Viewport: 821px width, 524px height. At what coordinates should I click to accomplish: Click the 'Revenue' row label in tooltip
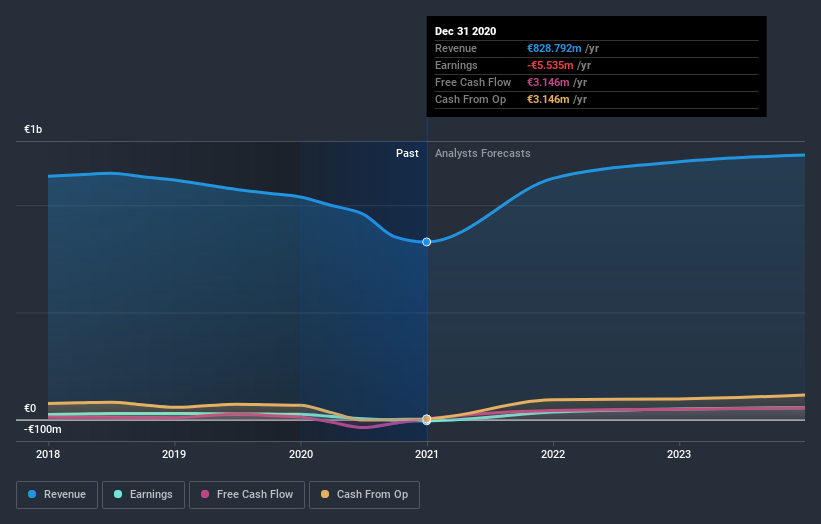[x=456, y=48]
